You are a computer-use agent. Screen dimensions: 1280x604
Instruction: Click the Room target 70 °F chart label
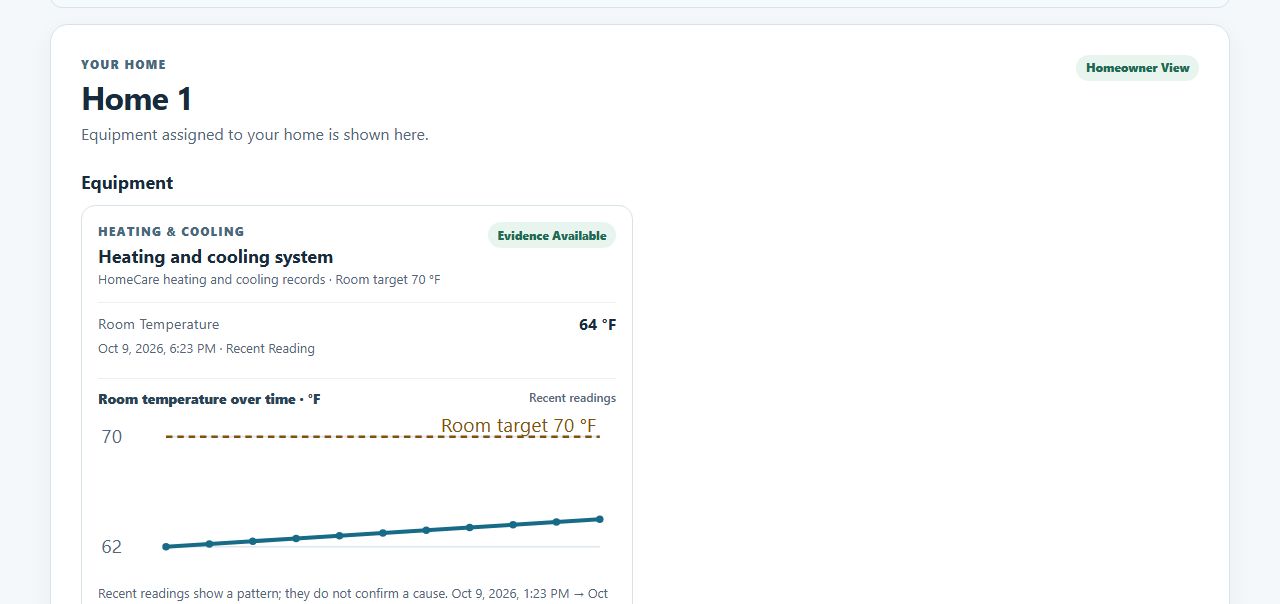[x=518, y=425]
